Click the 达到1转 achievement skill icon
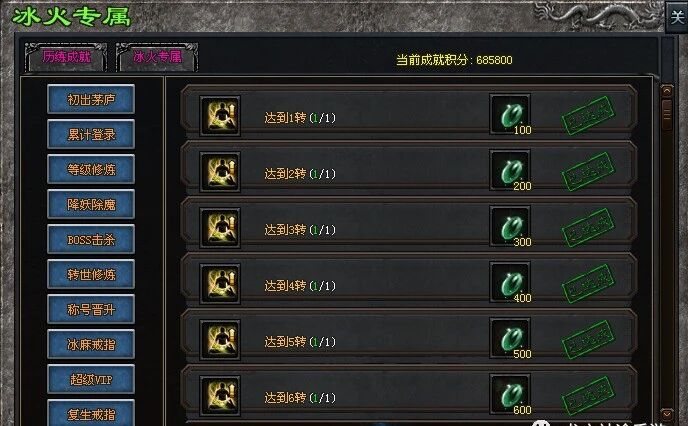 (220, 116)
